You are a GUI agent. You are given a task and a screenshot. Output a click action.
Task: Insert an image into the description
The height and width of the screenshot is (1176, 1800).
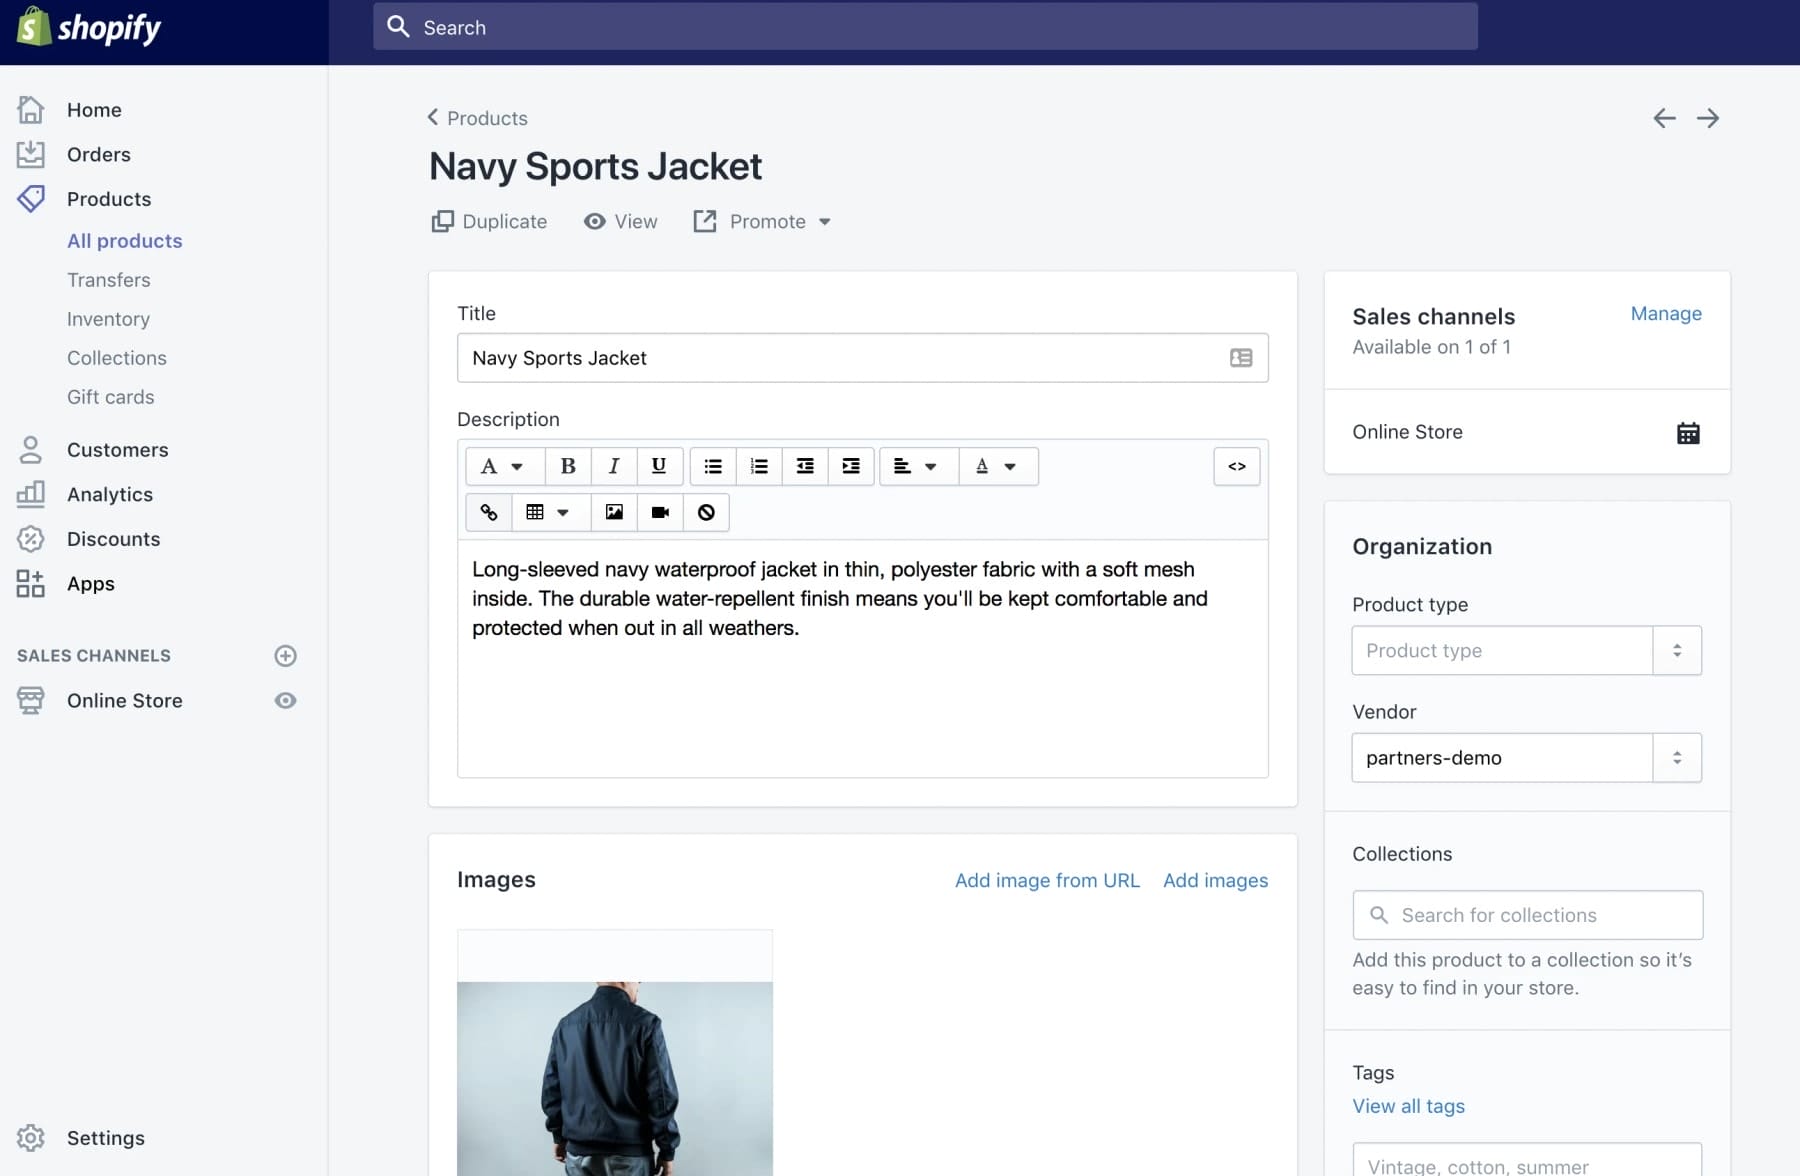(x=613, y=512)
